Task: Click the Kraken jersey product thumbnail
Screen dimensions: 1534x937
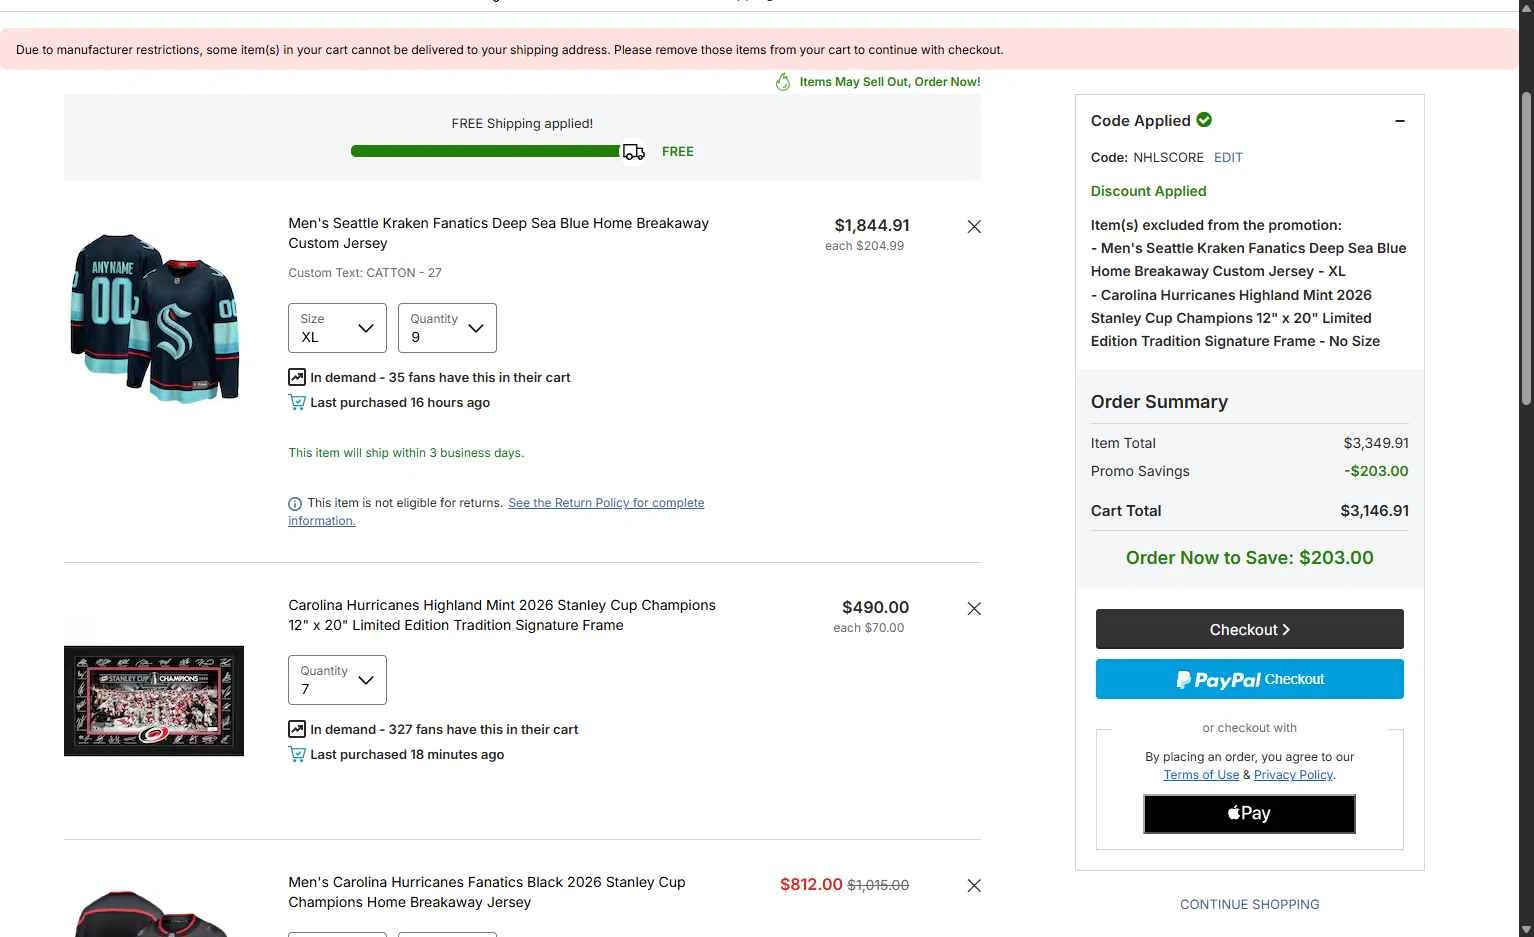Action: click(155, 318)
